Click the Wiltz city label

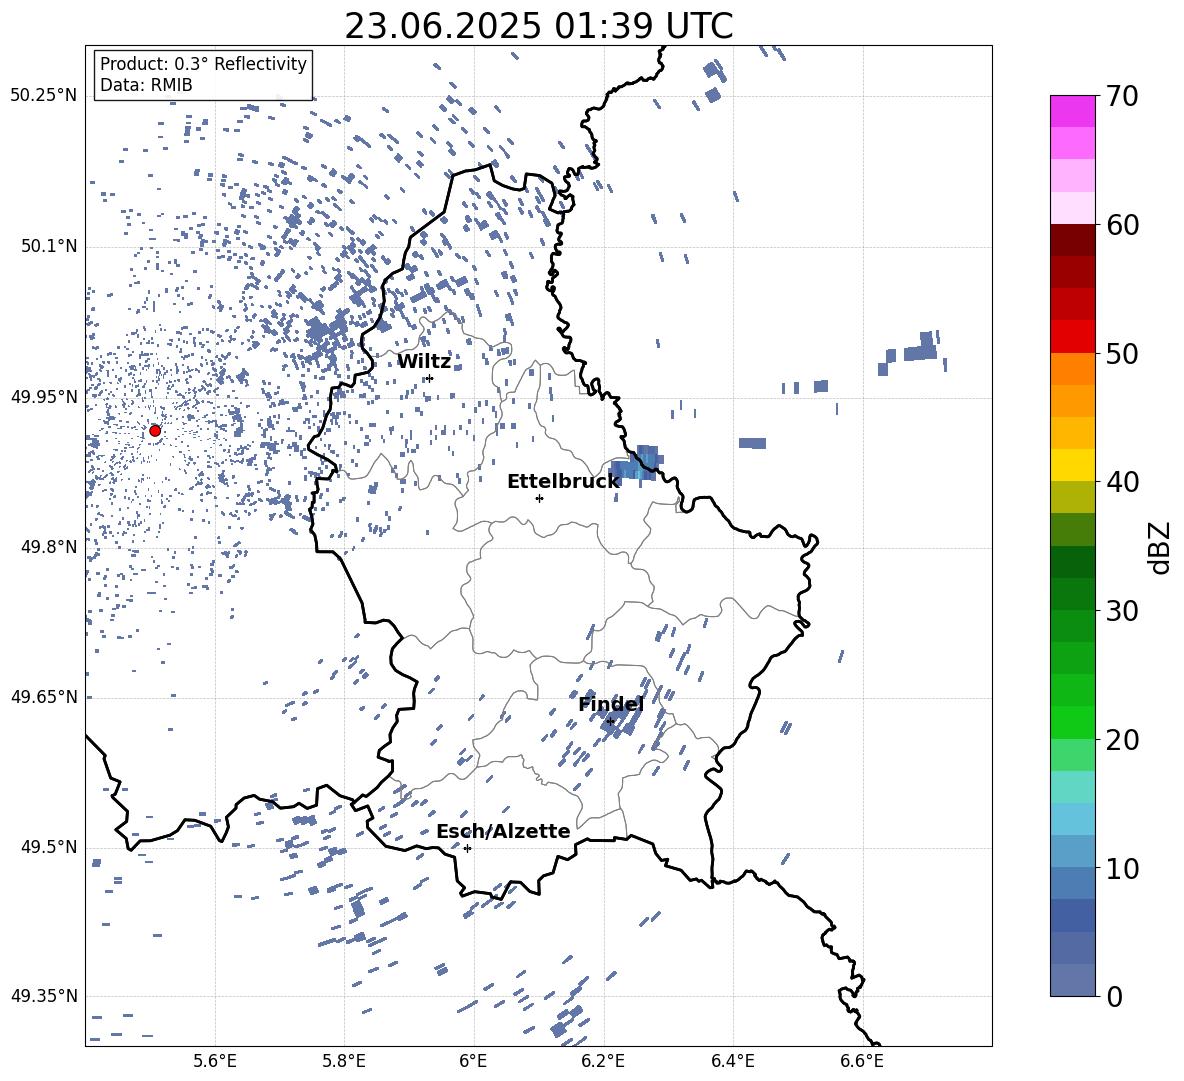pos(424,362)
